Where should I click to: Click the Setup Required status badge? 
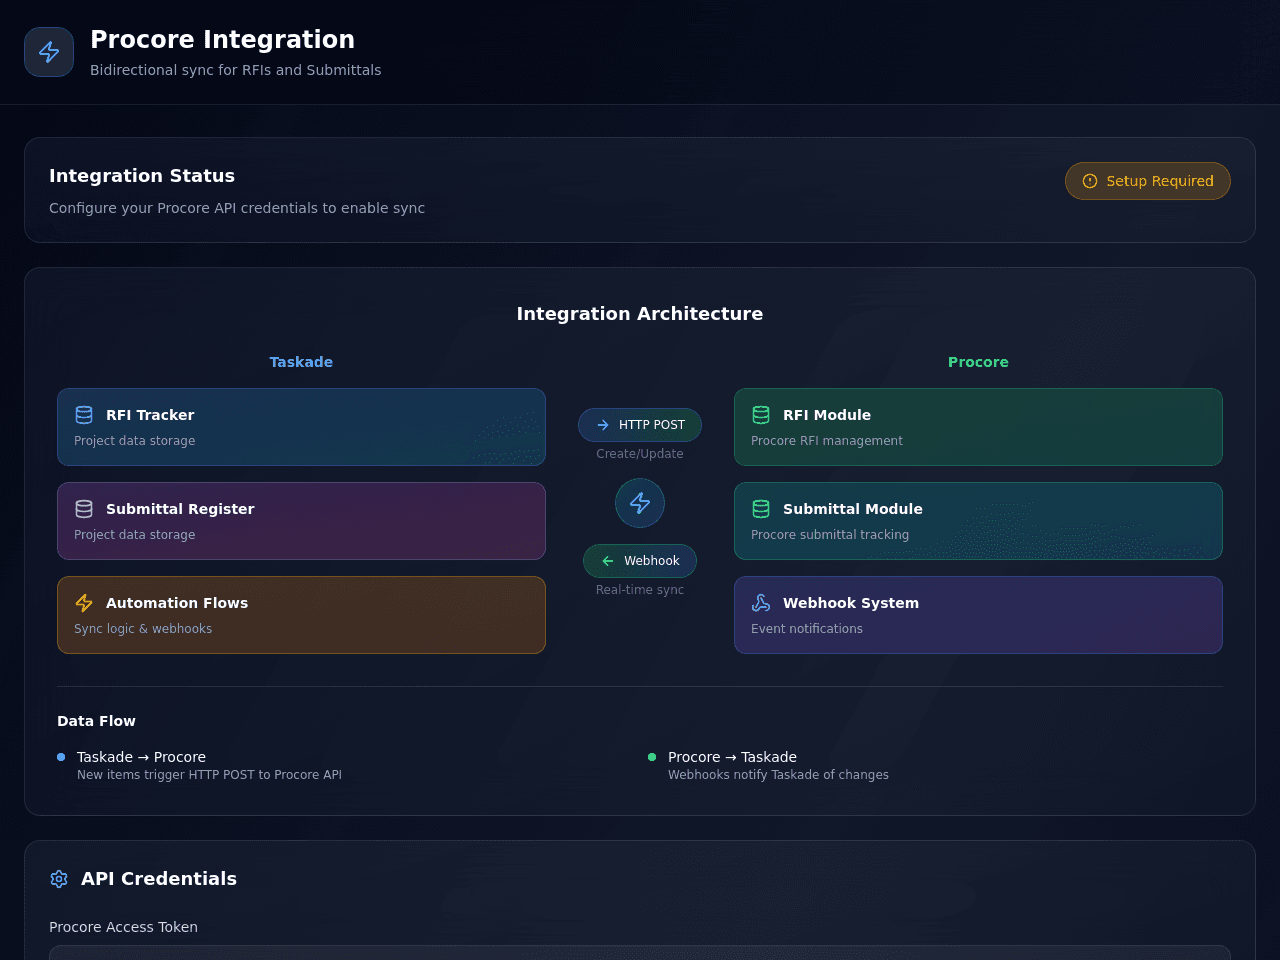[1148, 181]
